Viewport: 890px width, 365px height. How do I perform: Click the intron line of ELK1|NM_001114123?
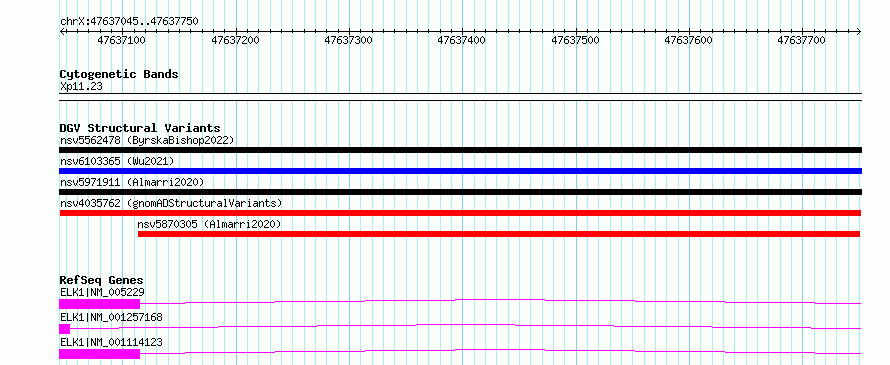(499, 349)
